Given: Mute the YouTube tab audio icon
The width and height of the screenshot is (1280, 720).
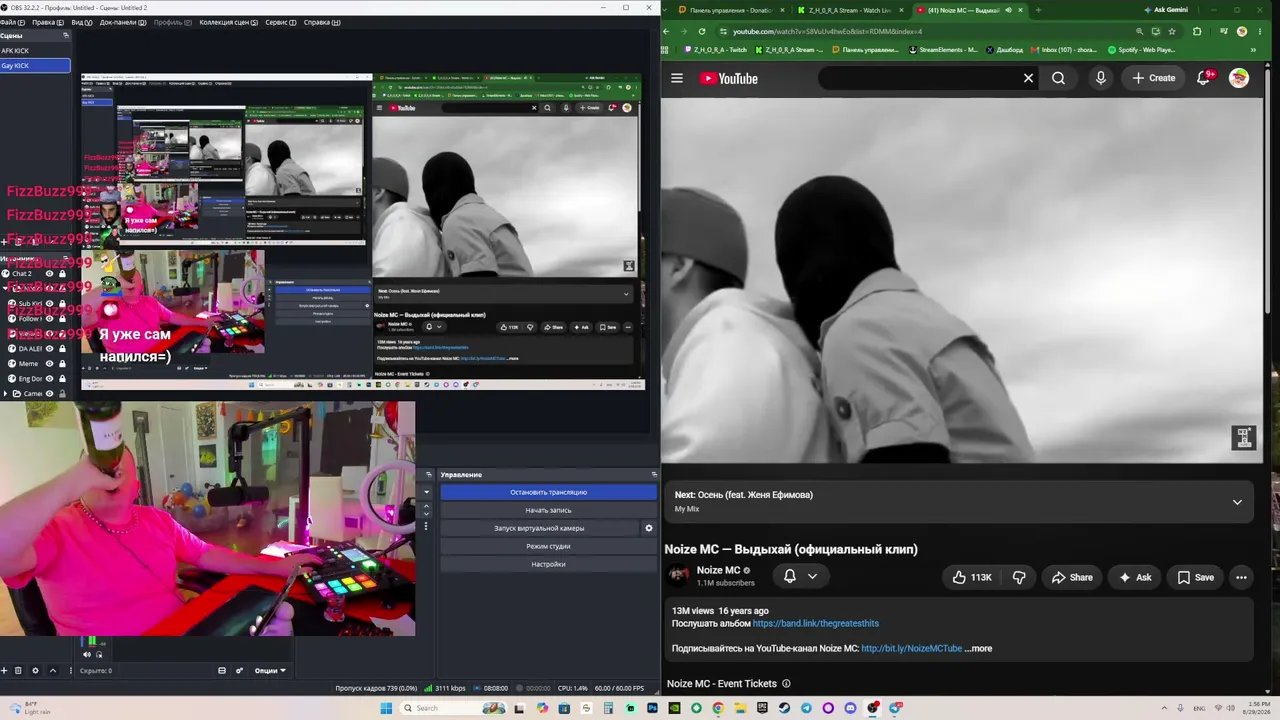Looking at the screenshot, I should click(x=1008, y=10).
